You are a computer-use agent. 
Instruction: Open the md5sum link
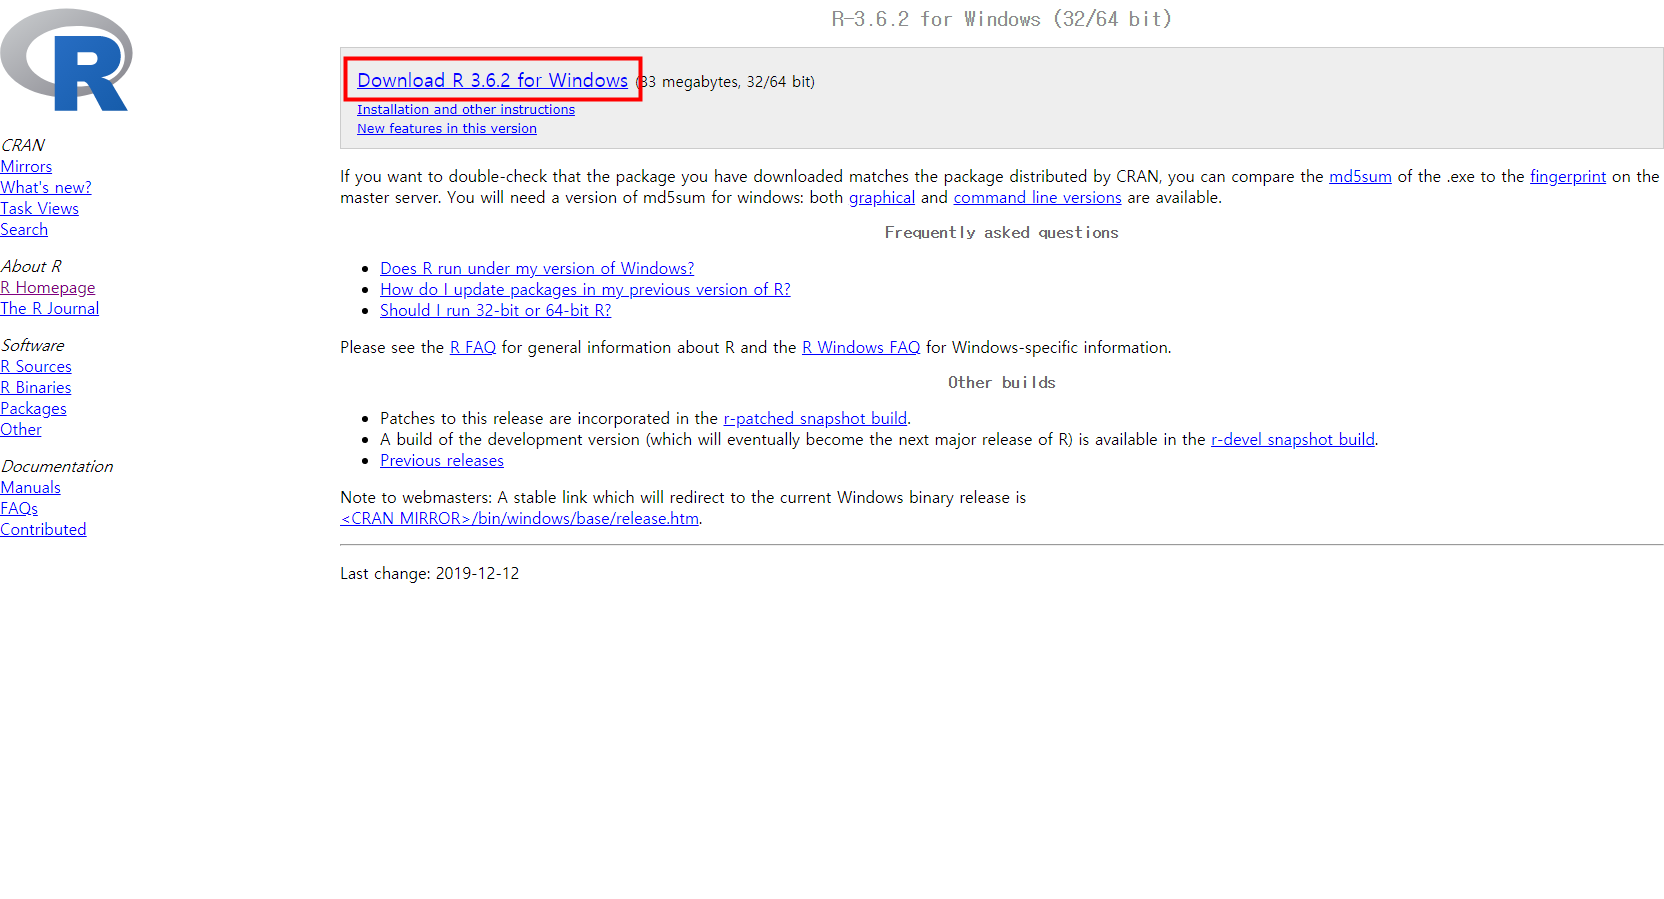(x=1360, y=176)
